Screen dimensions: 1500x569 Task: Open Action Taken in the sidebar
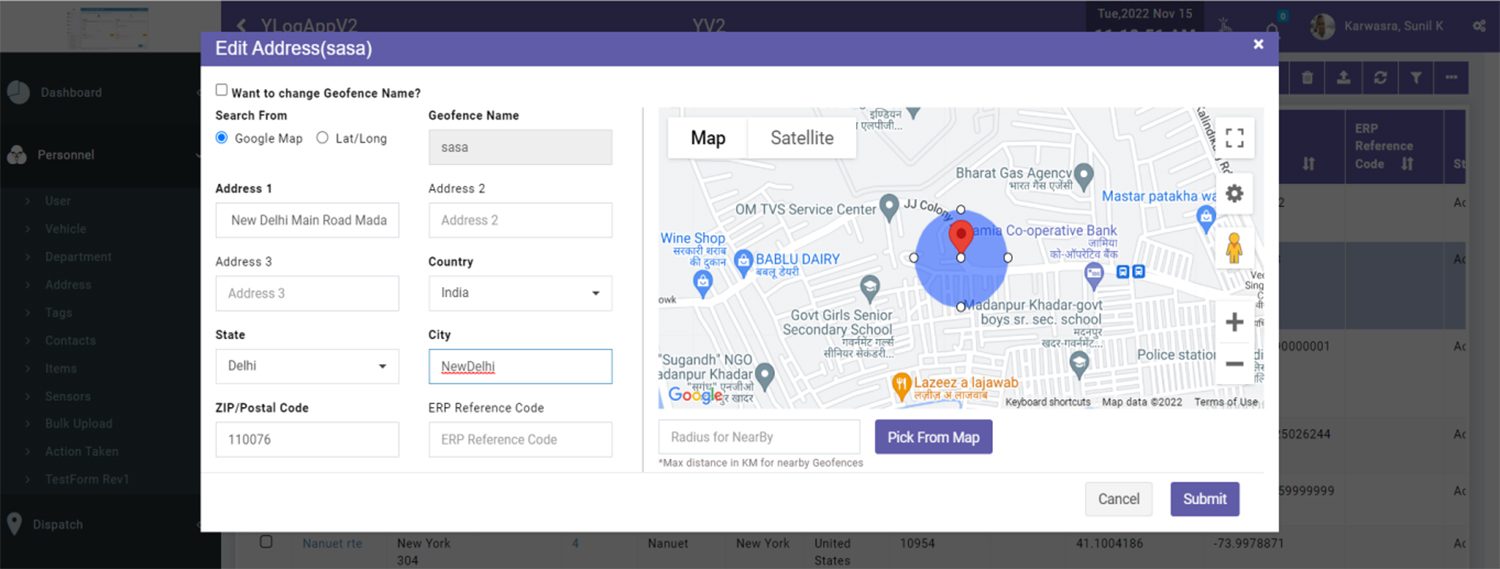coord(82,452)
